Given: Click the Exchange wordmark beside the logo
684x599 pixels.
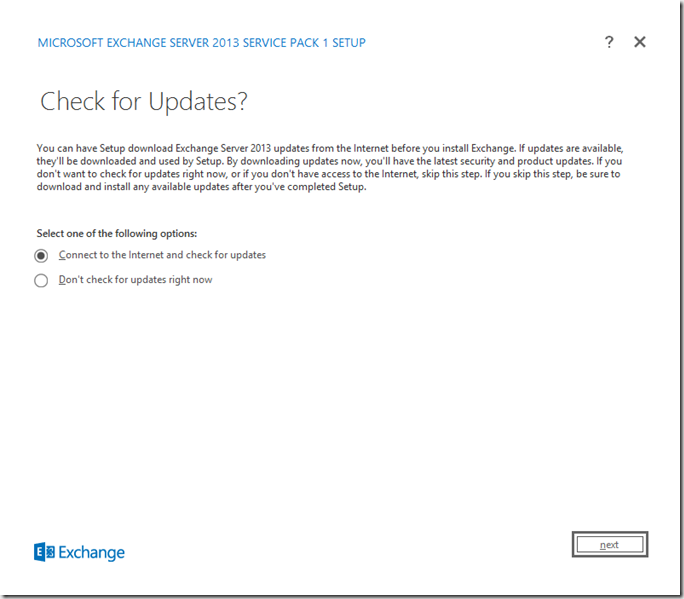Looking at the screenshot, I should [91, 552].
